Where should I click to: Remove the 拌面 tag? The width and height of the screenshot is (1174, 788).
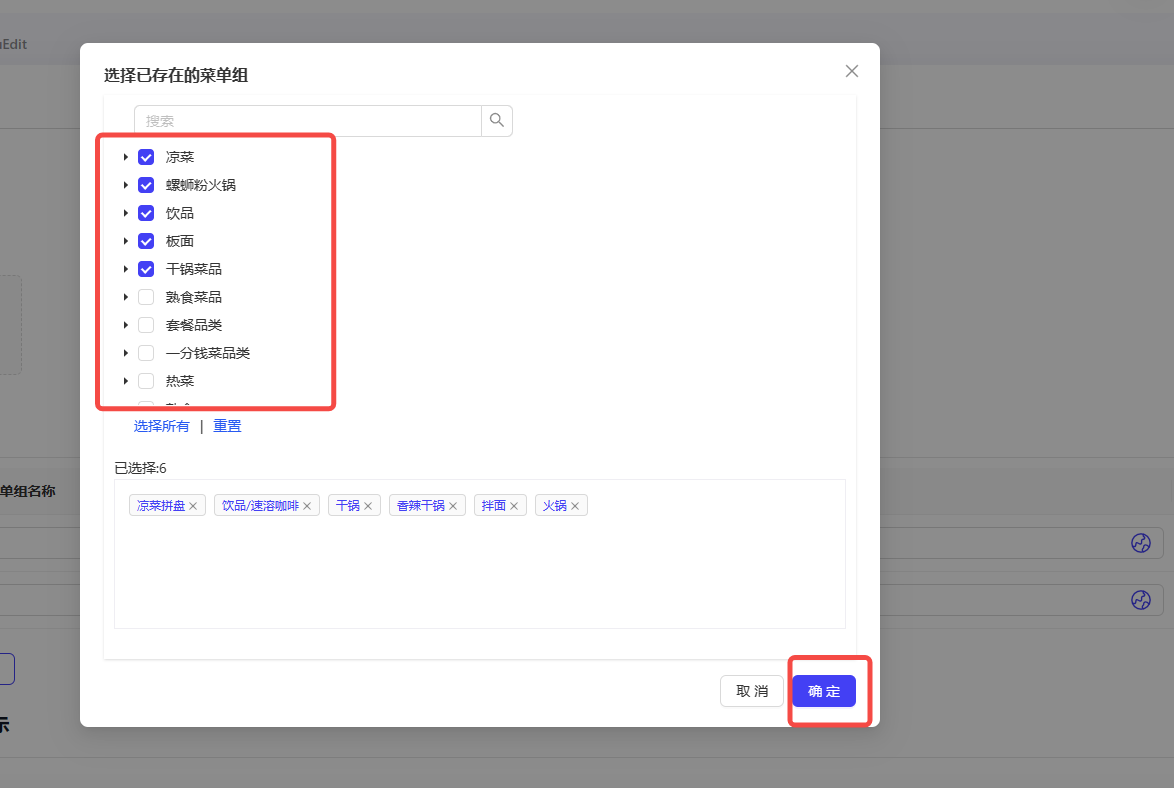514,506
